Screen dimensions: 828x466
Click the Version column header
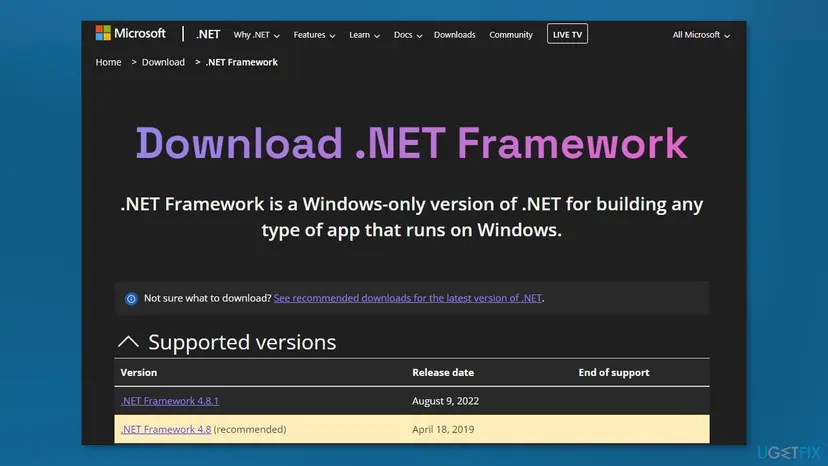click(138, 372)
